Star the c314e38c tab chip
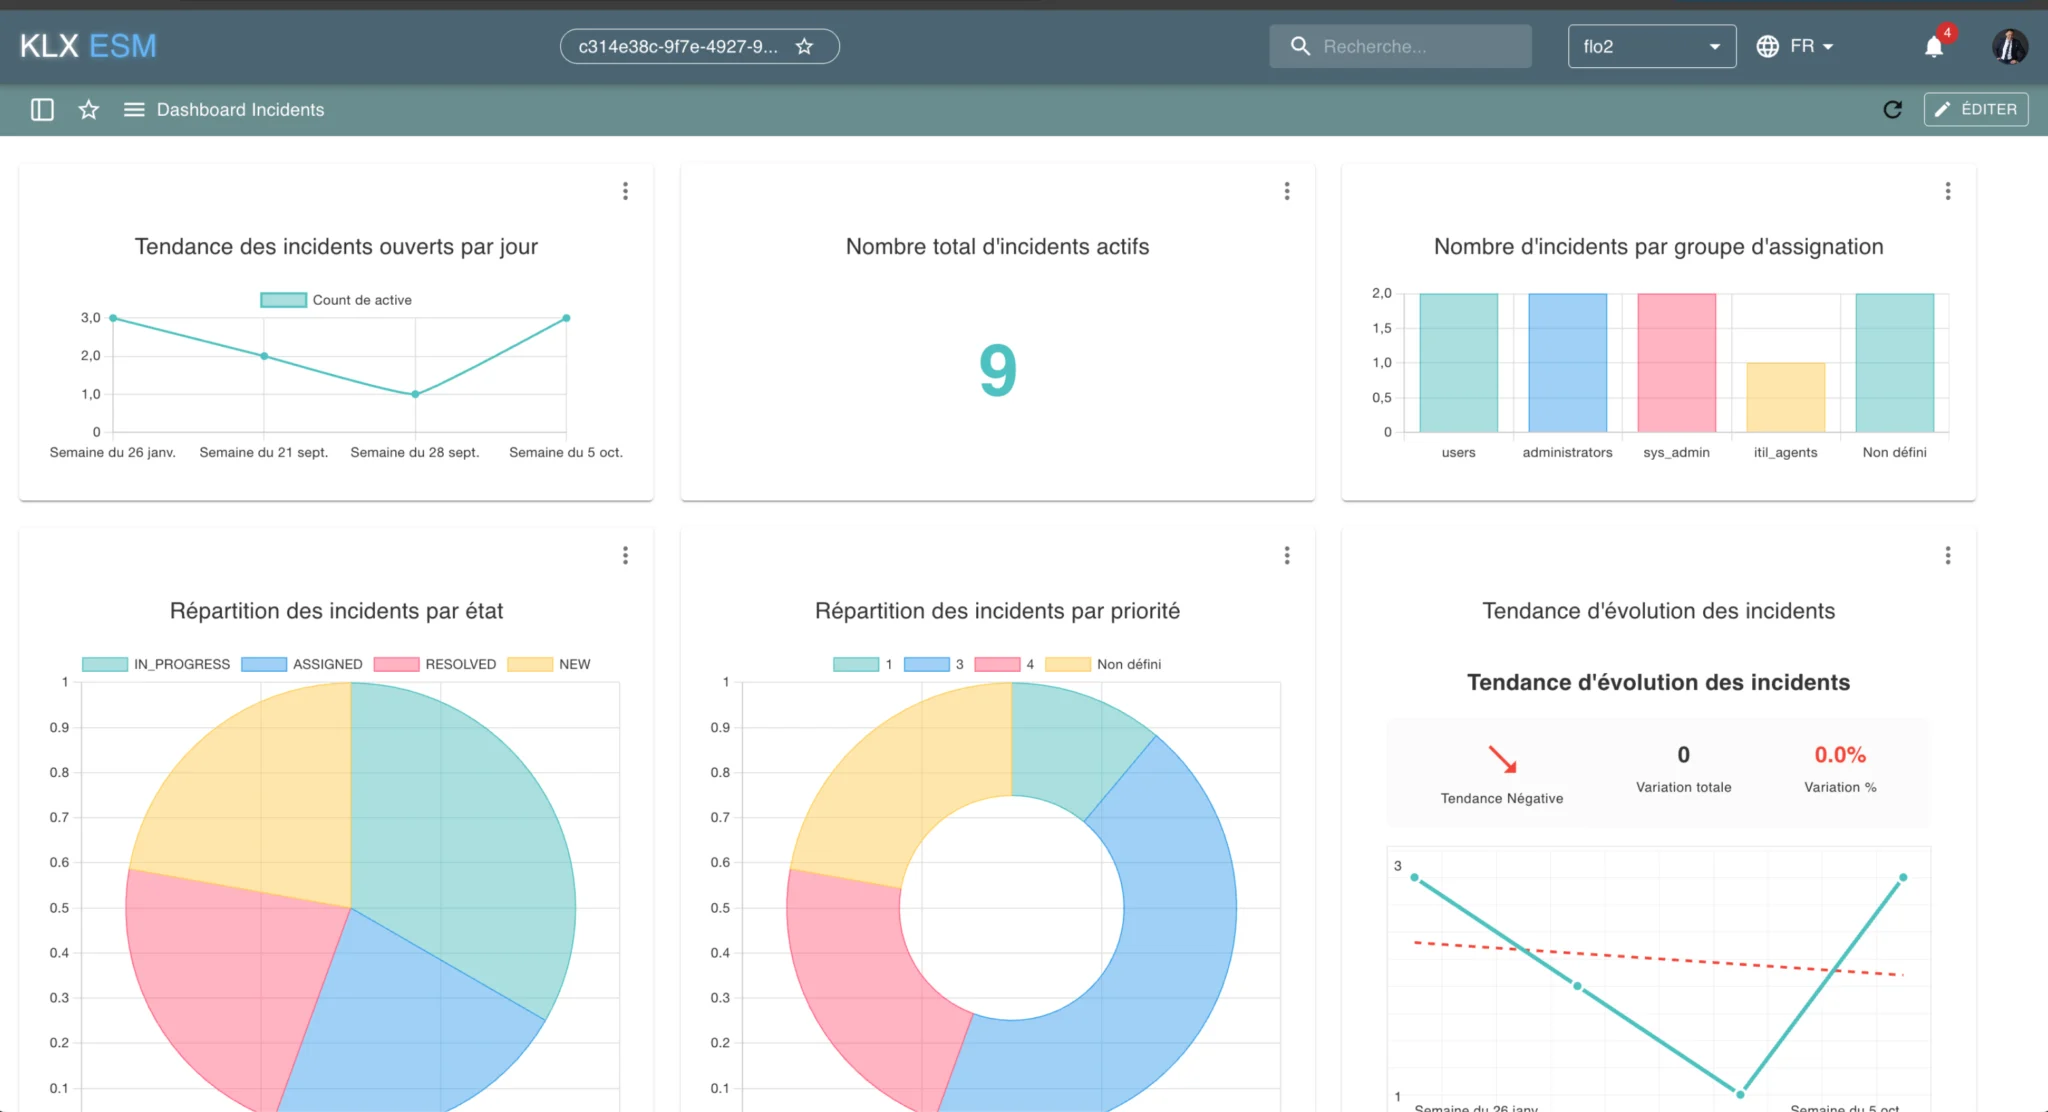Image resolution: width=2048 pixels, height=1112 pixels. pyautogui.click(x=804, y=46)
